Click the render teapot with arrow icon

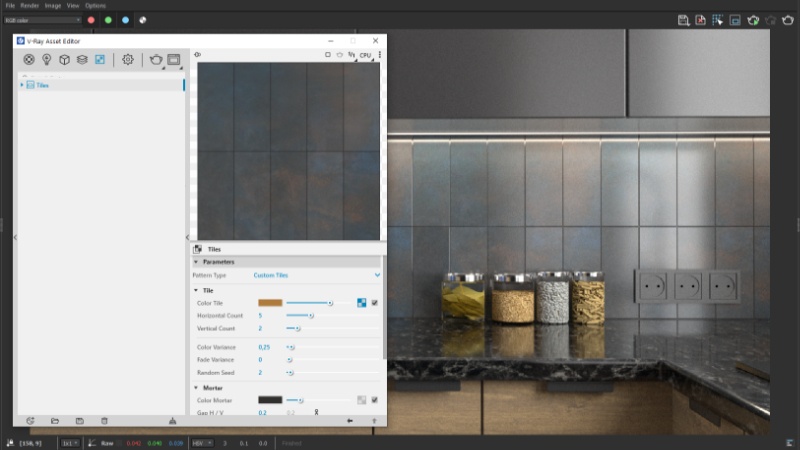(x=753, y=20)
